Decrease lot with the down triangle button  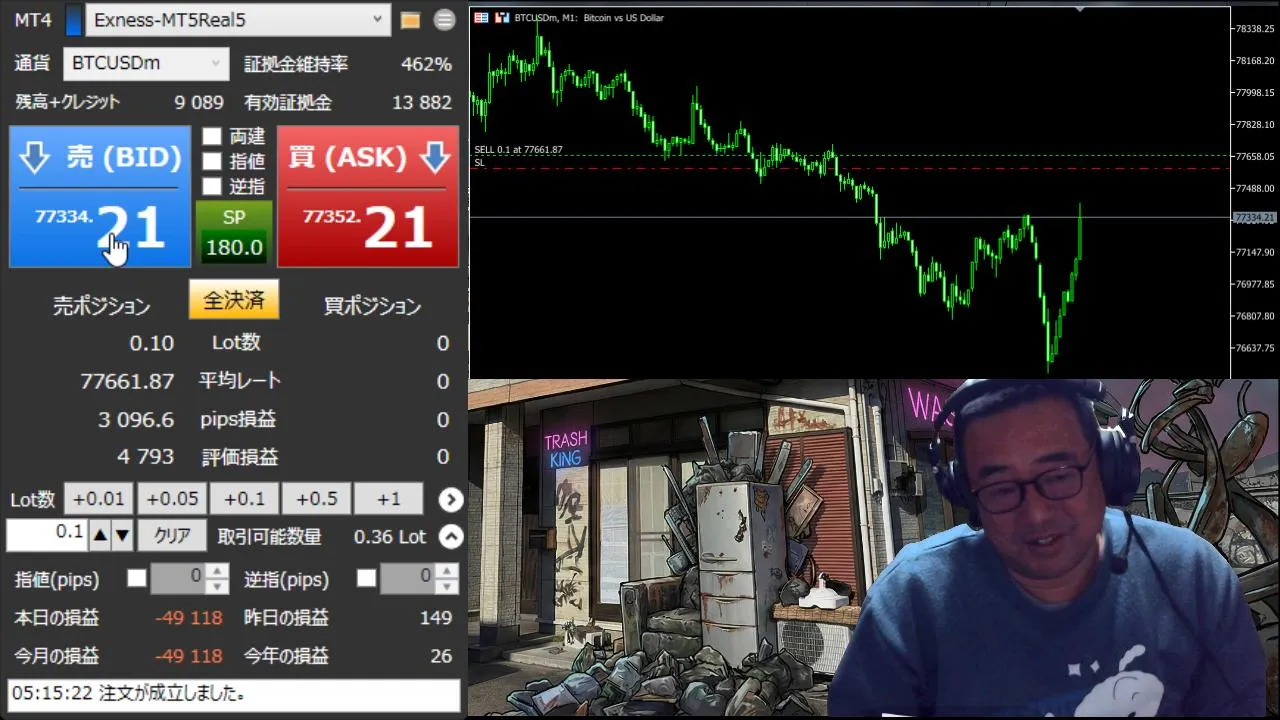[x=122, y=536]
